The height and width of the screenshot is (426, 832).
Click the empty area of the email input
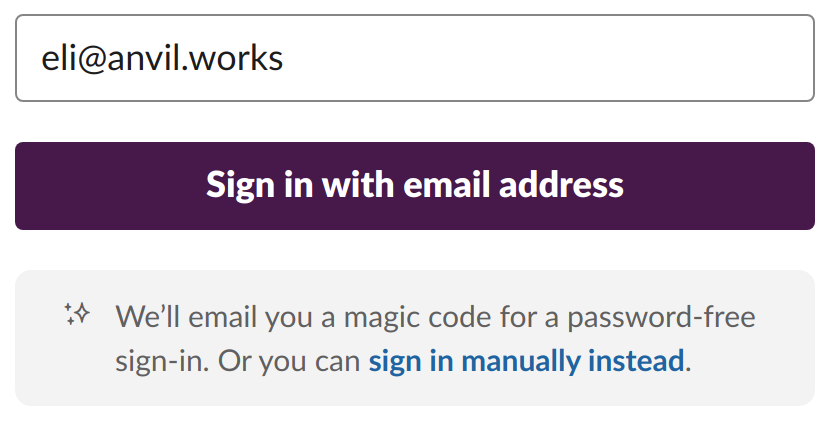547,58
